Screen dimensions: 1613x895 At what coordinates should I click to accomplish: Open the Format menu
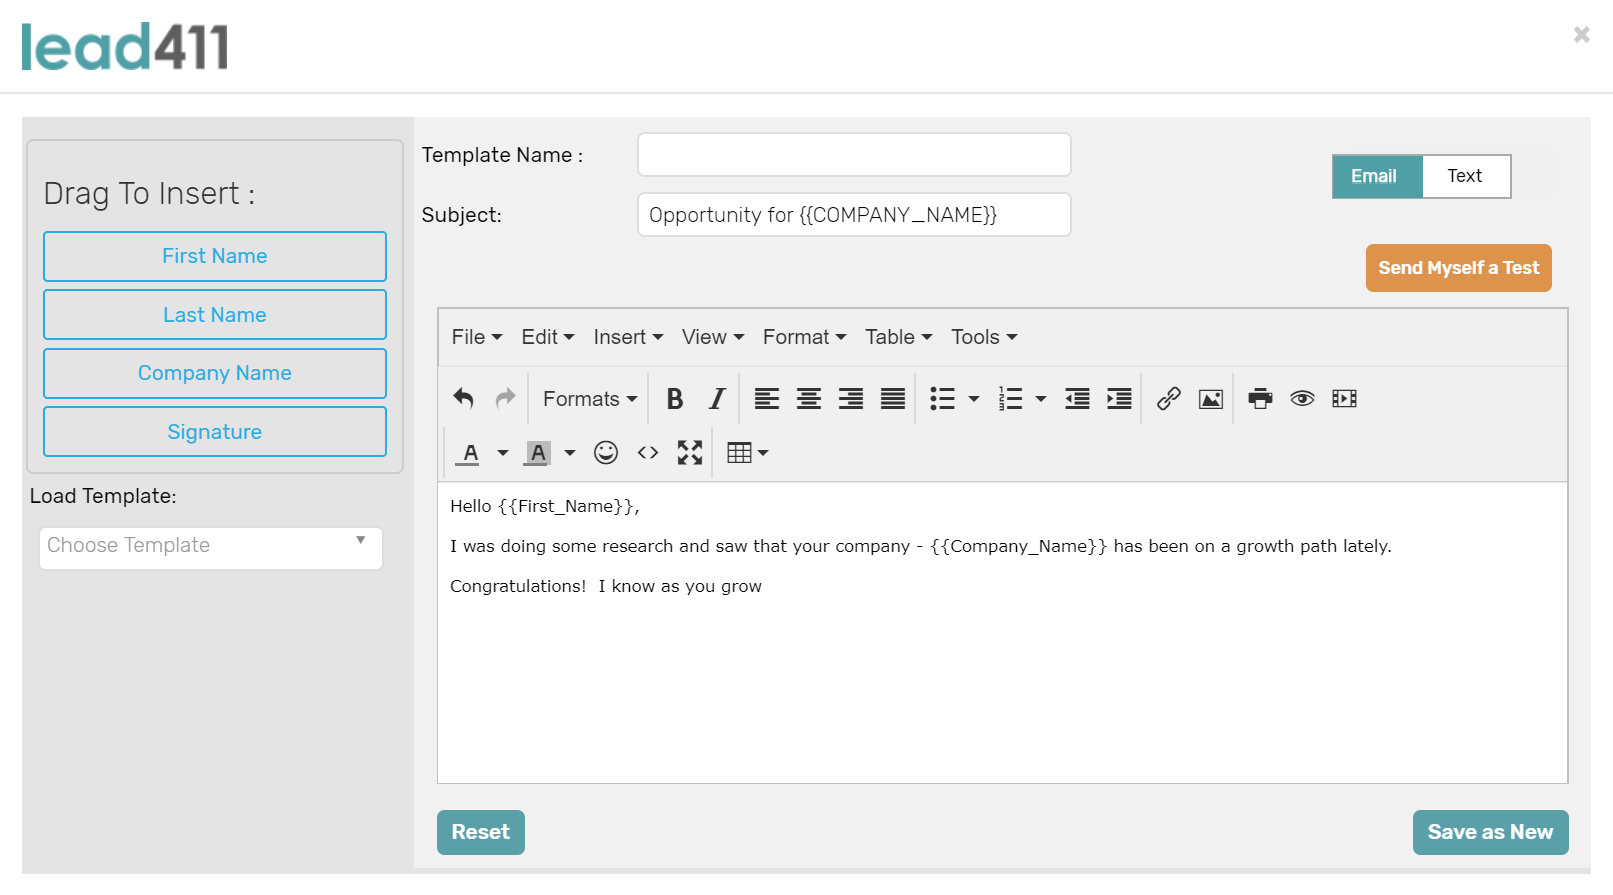pos(805,337)
